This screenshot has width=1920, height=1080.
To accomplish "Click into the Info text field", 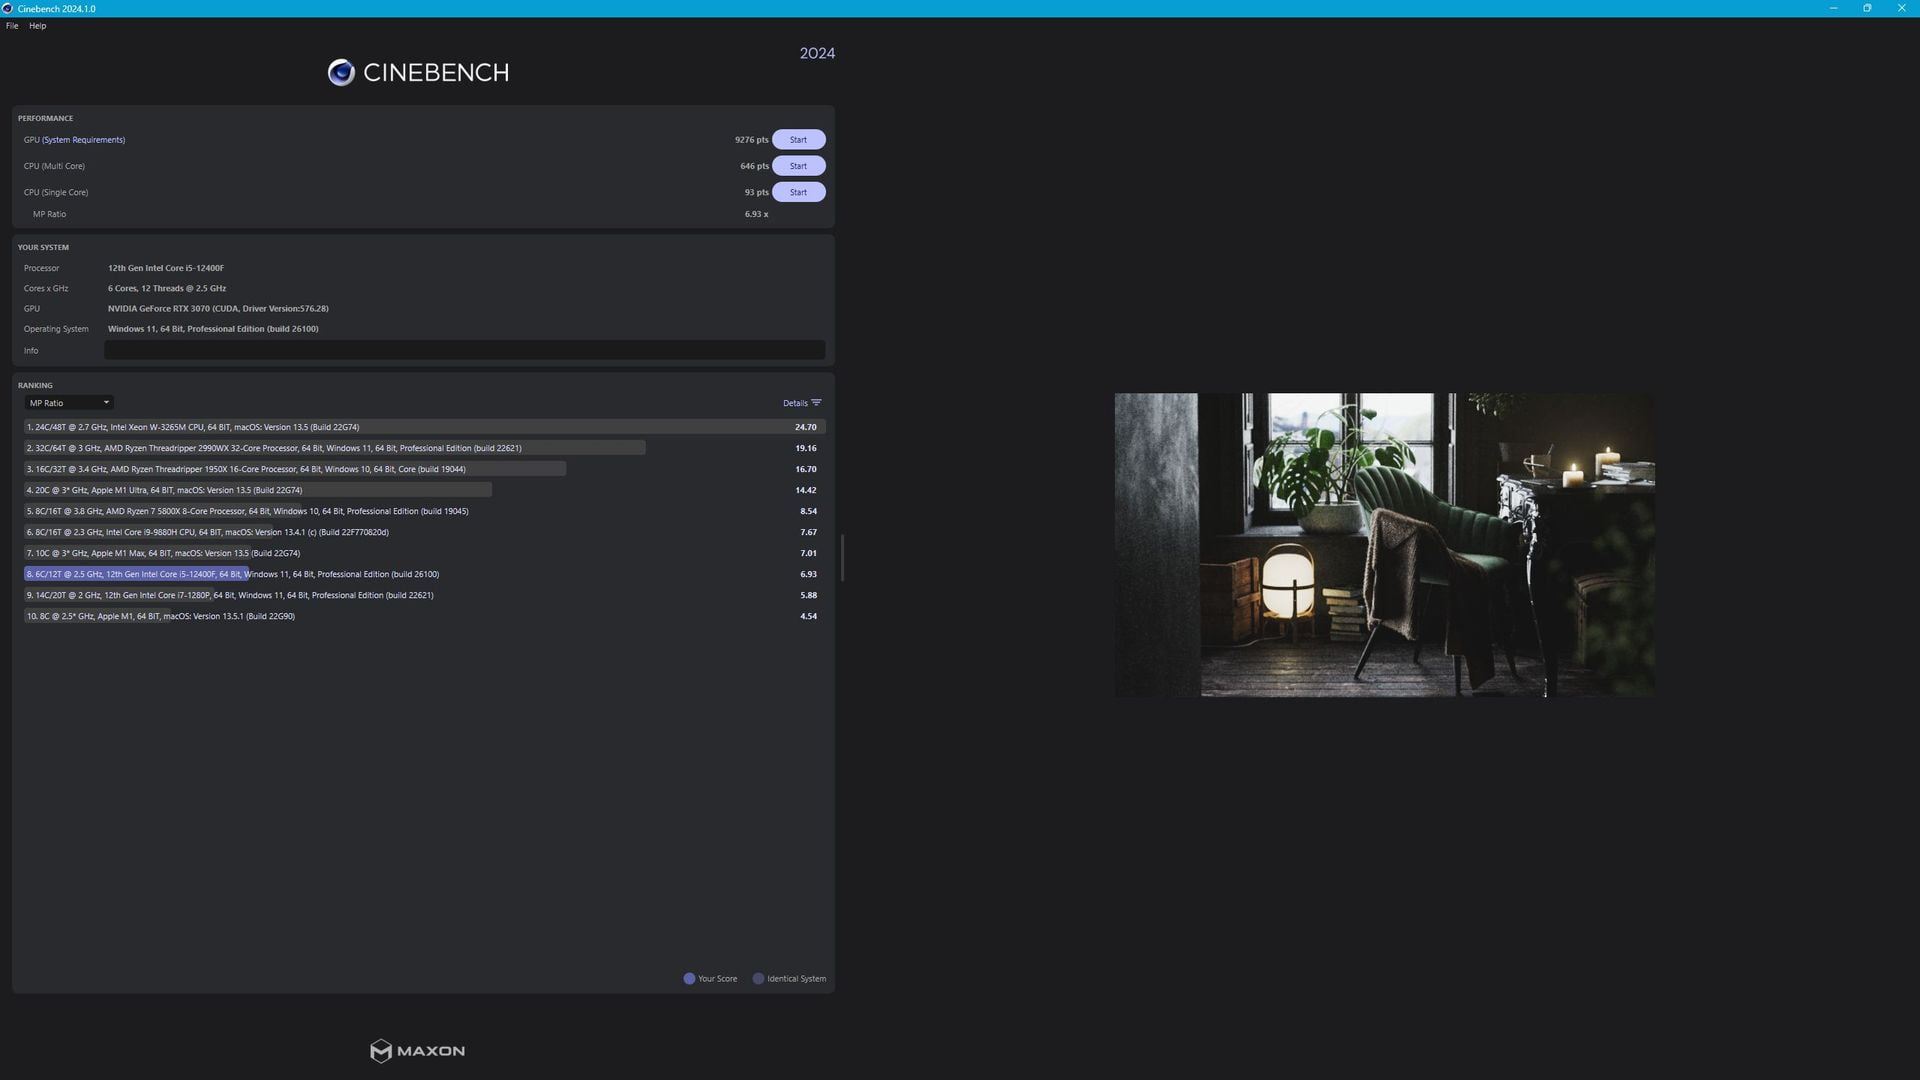I will [x=465, y=350].
